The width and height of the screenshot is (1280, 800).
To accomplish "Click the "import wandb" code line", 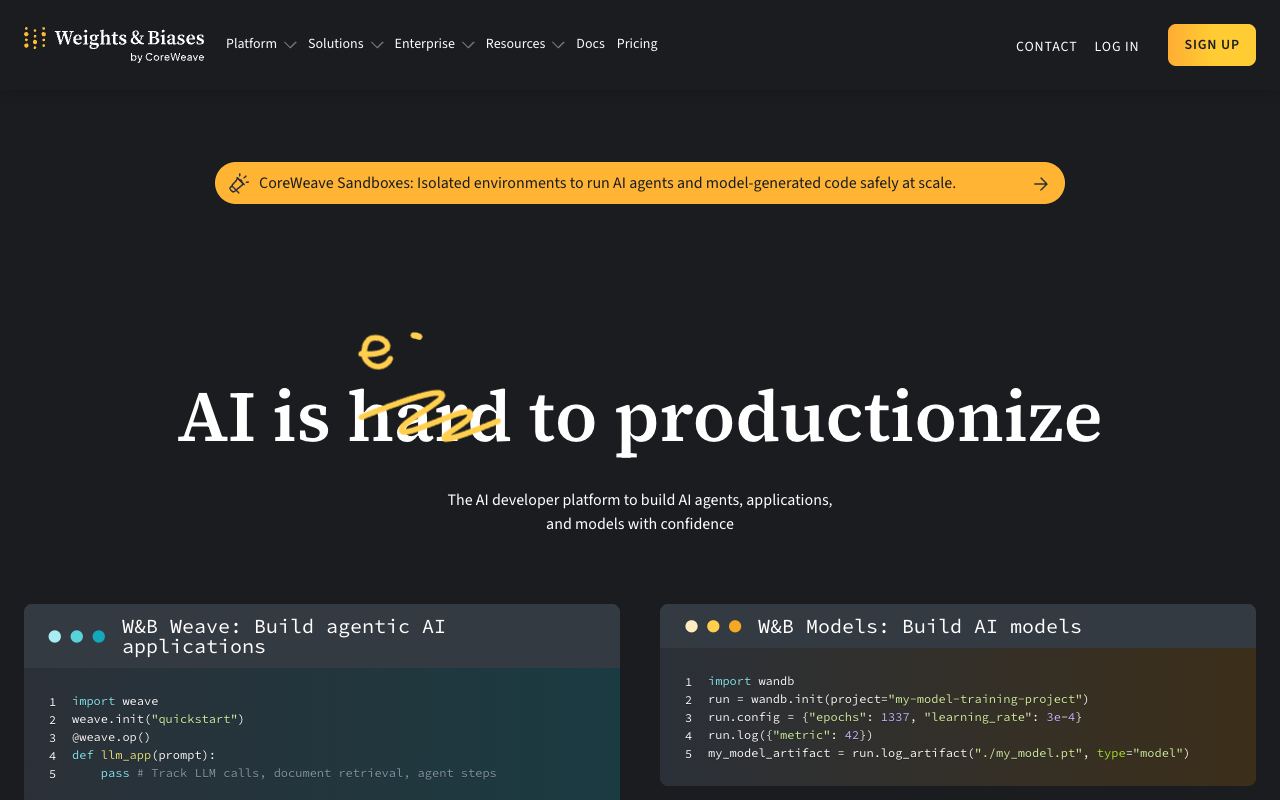I will click(x=751, y=681).
